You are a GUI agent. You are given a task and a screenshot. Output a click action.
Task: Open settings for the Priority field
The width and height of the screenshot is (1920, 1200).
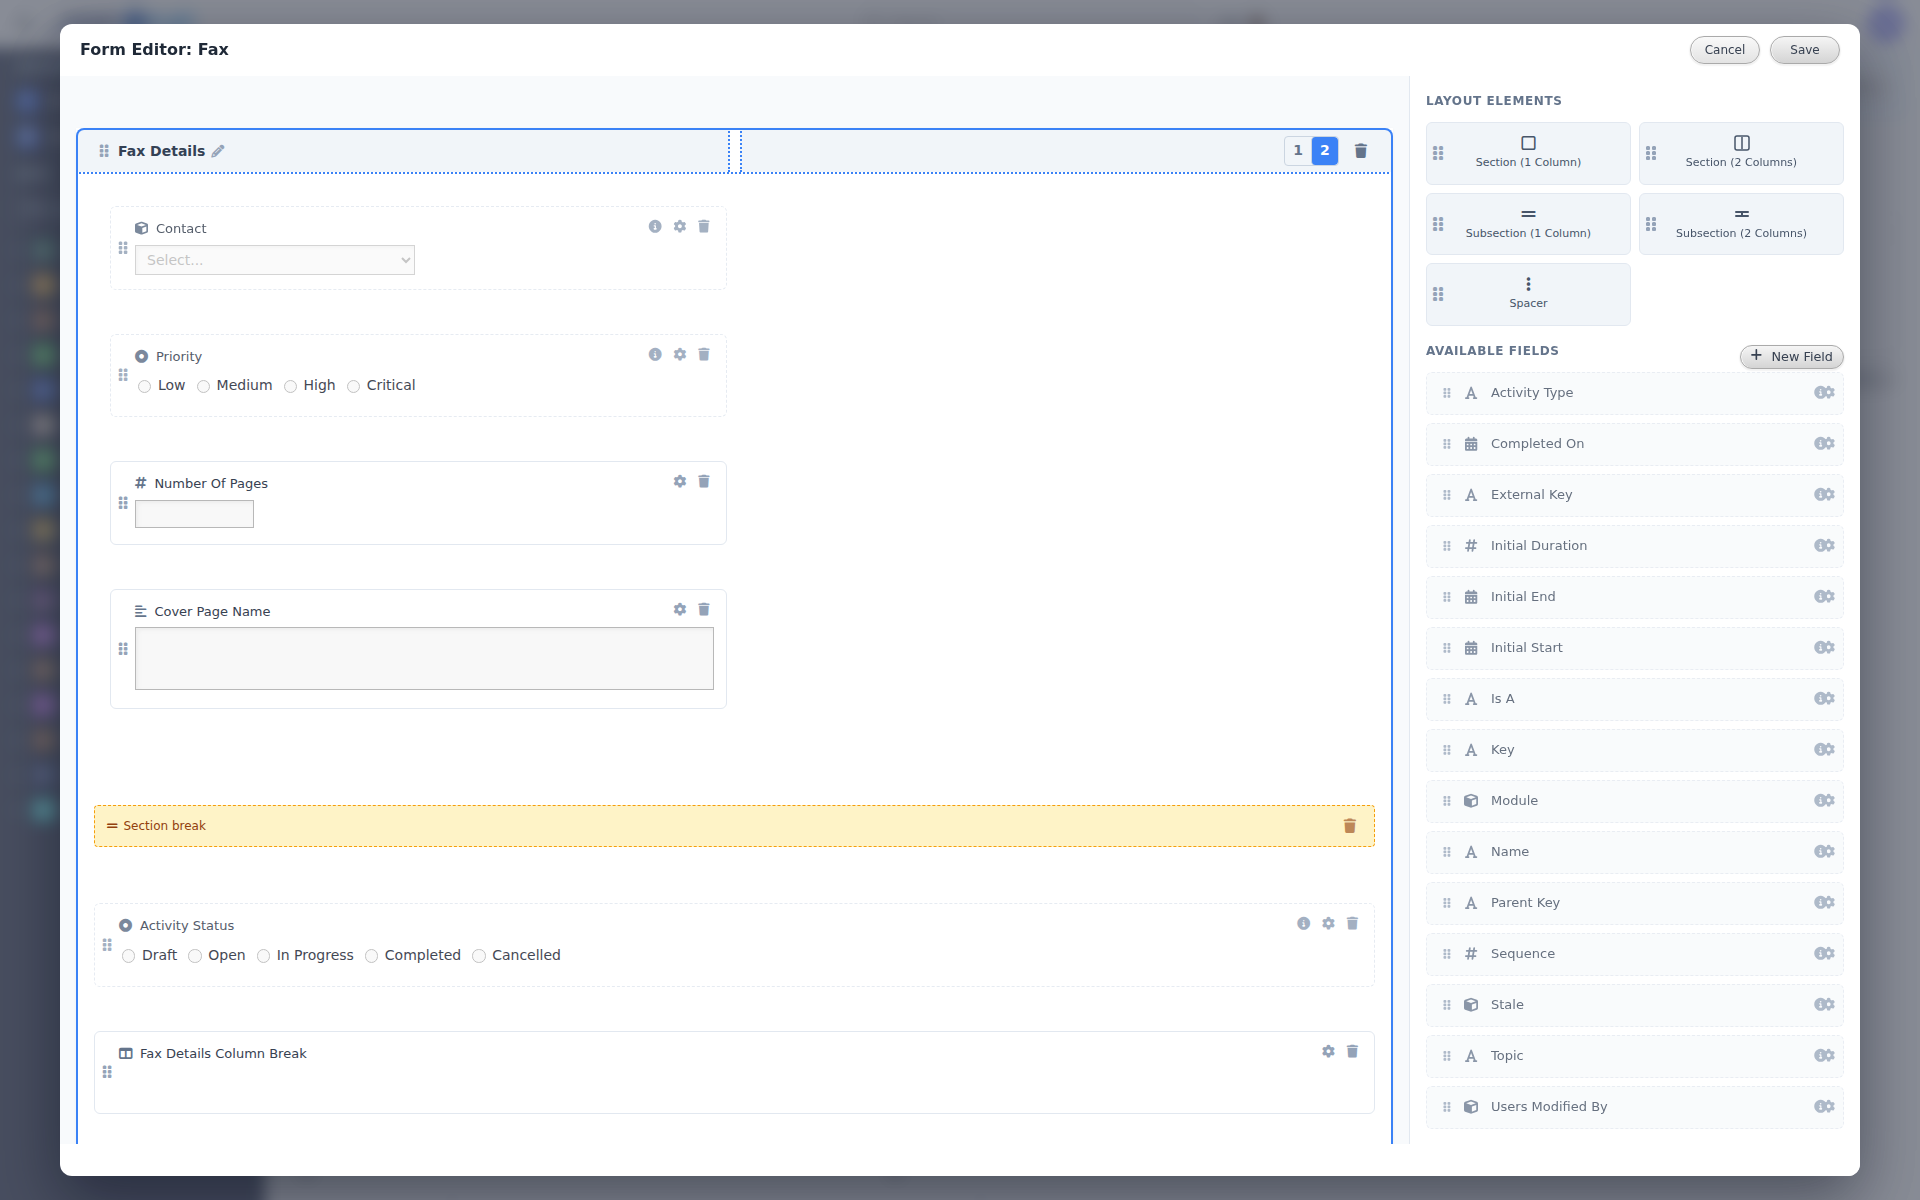[x=680, y=355]
